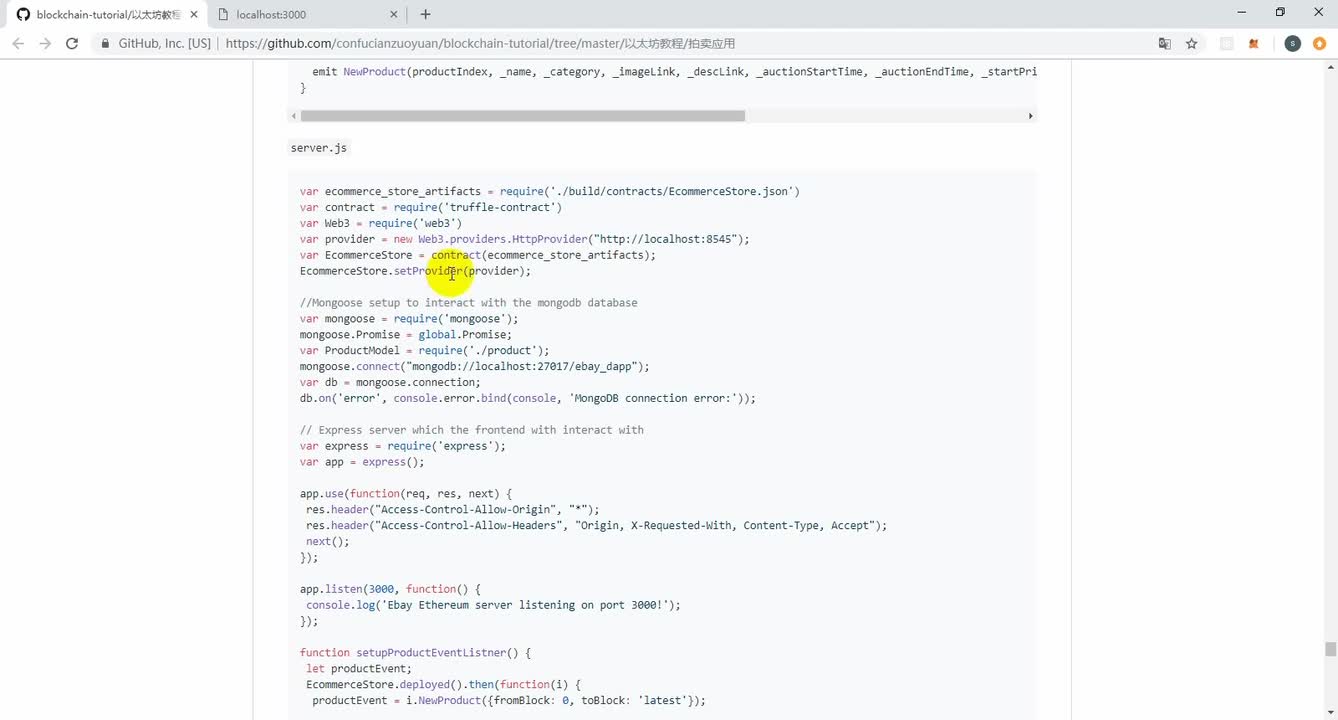Click "var express = require('express');" line
1338x720 pixels.
(x=403, y=446)
